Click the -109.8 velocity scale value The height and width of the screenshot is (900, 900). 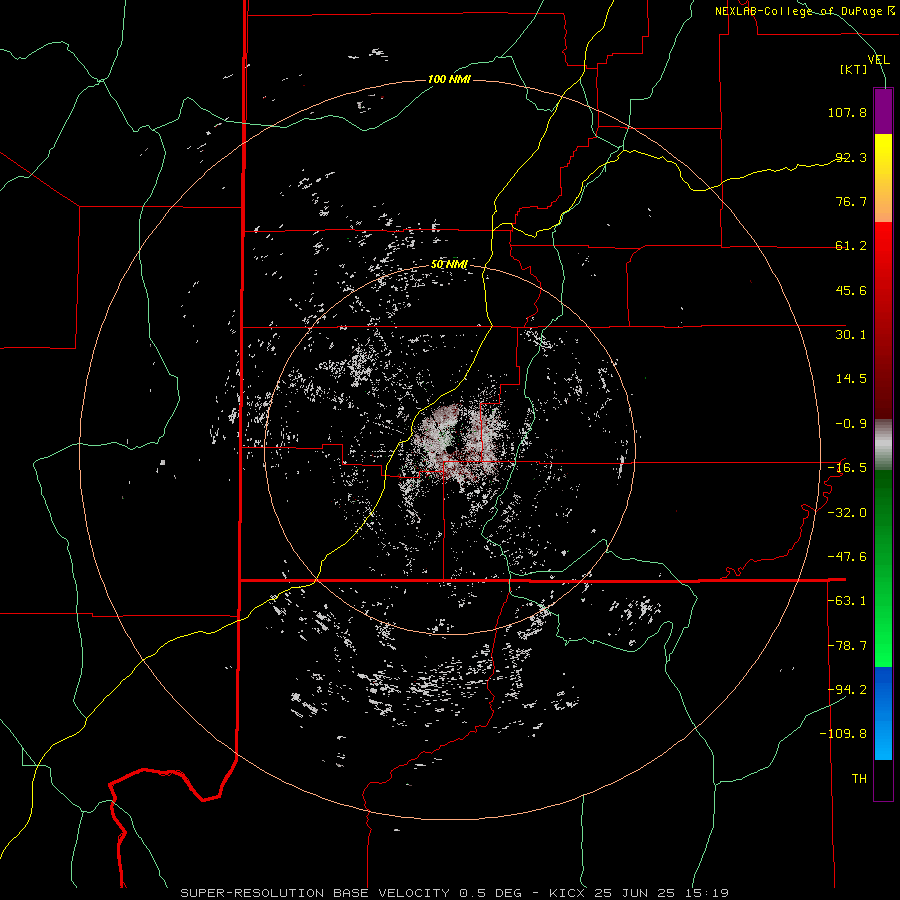(844, 734)
